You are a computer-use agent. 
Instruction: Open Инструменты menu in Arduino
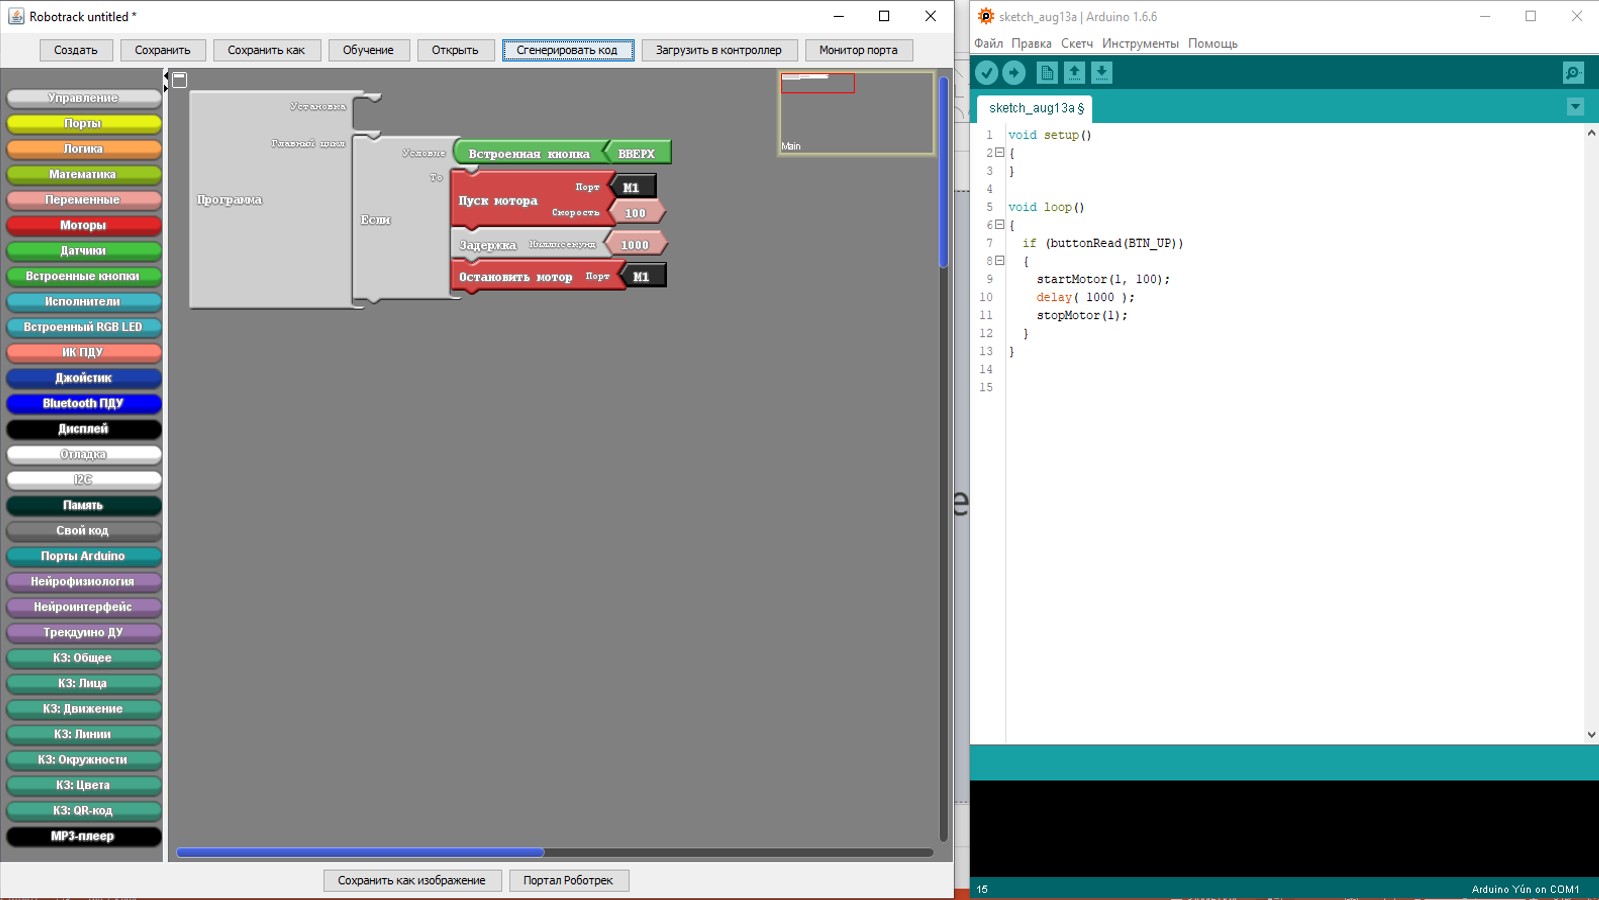(x=1140, y=43)
